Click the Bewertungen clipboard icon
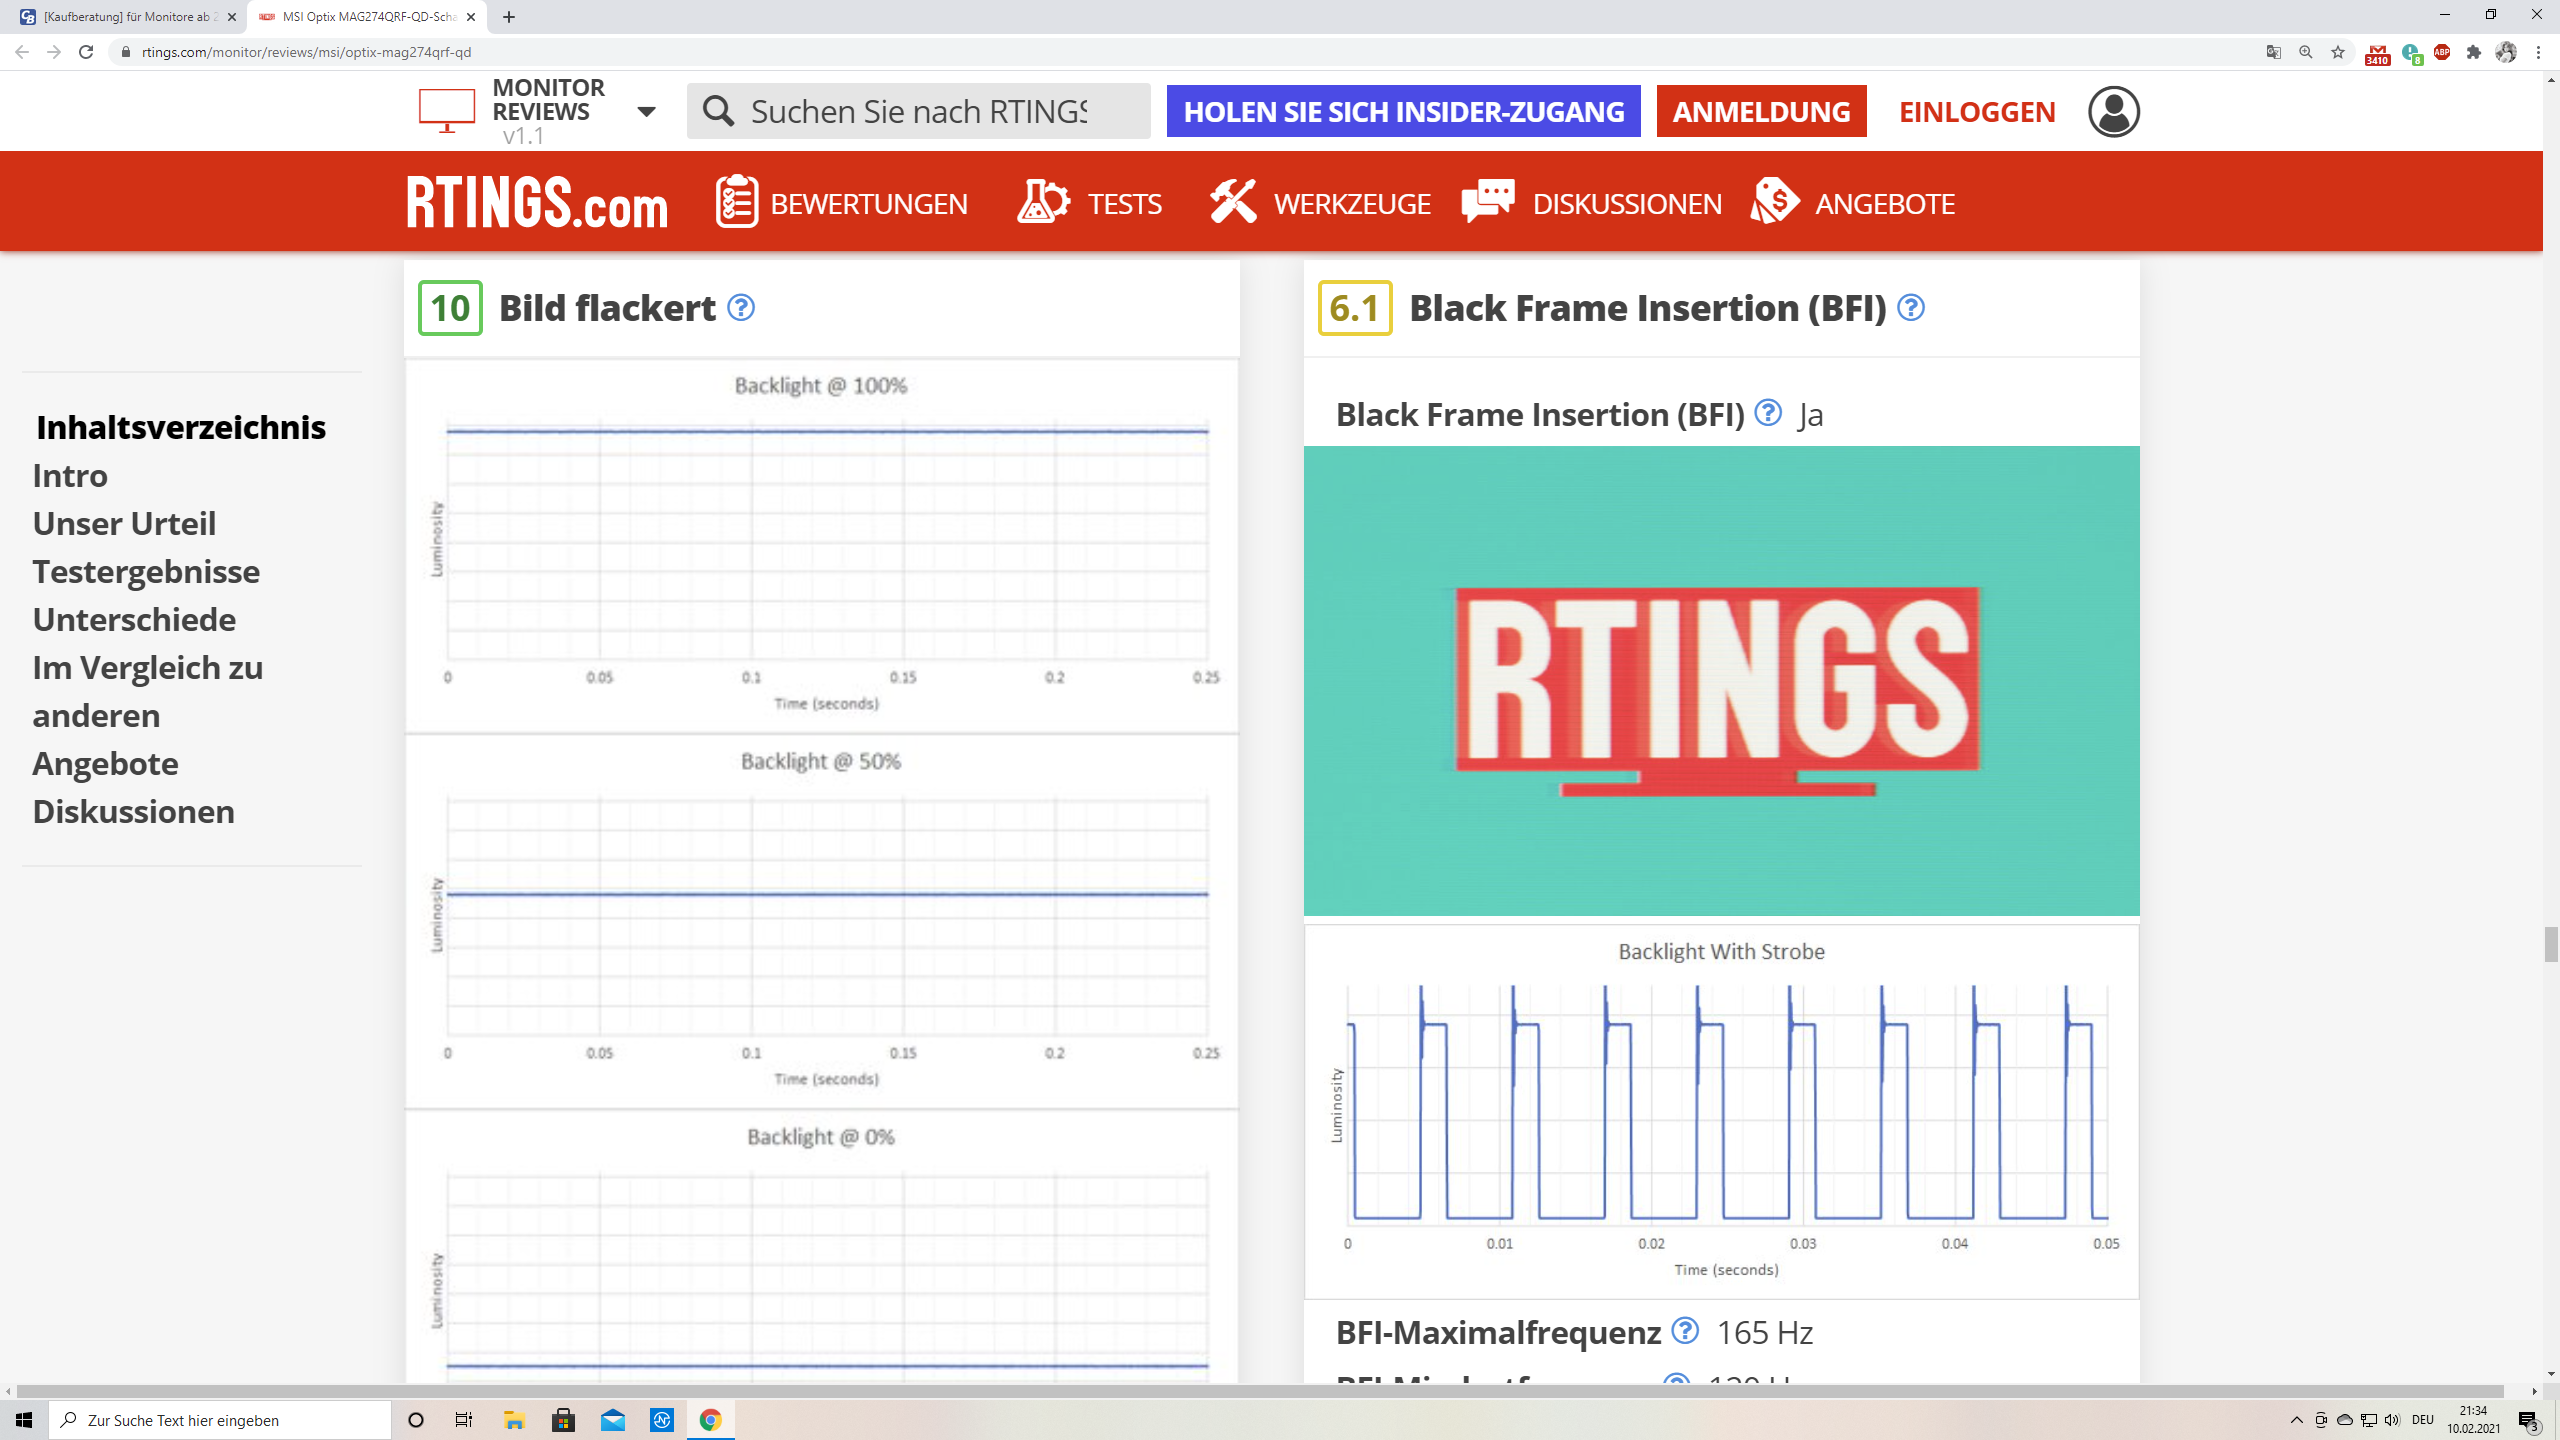The width and height of the screenshot is (2560, 1440). [x=737, y=203]
